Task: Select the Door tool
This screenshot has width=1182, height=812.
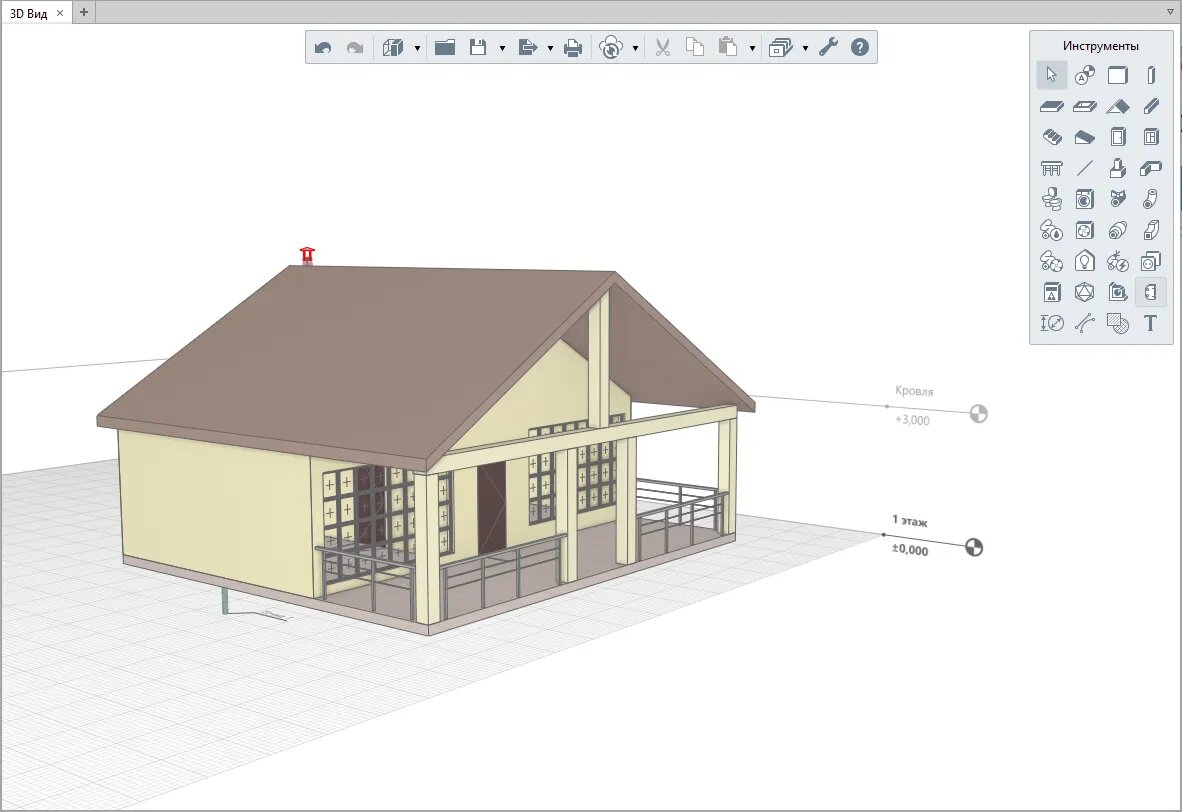Action: 1118,137
